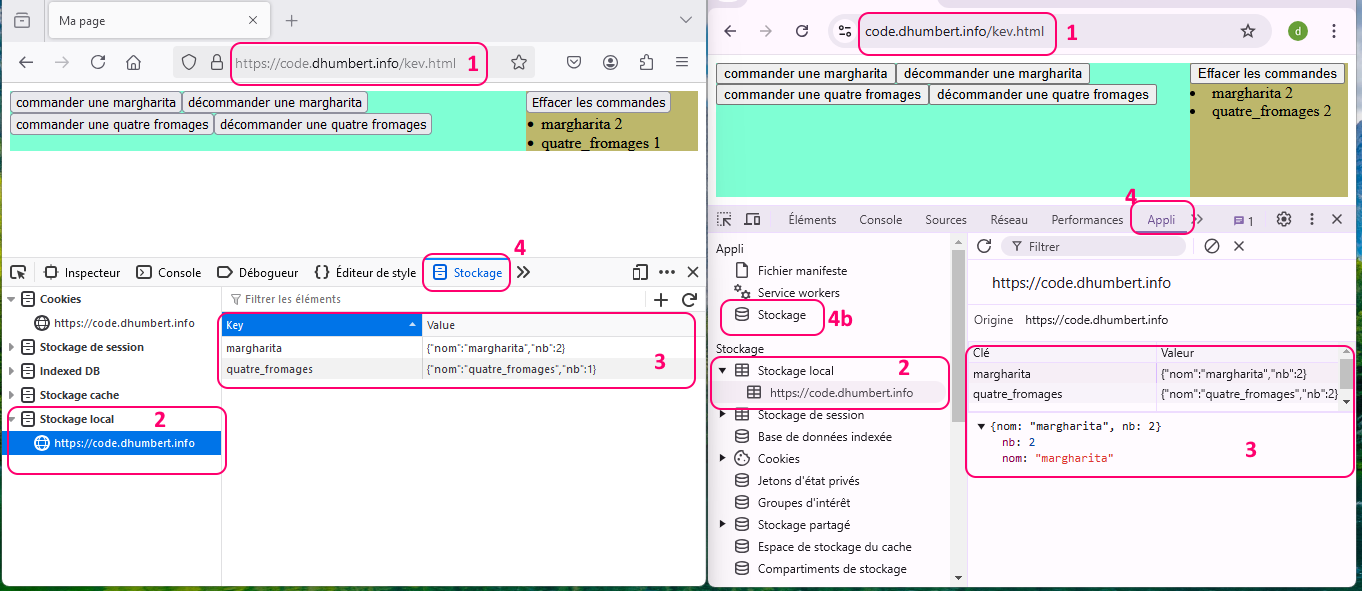Refresh the Chrome storage table view
This screenshot has height=591, width=1362.
click(984, 246)
